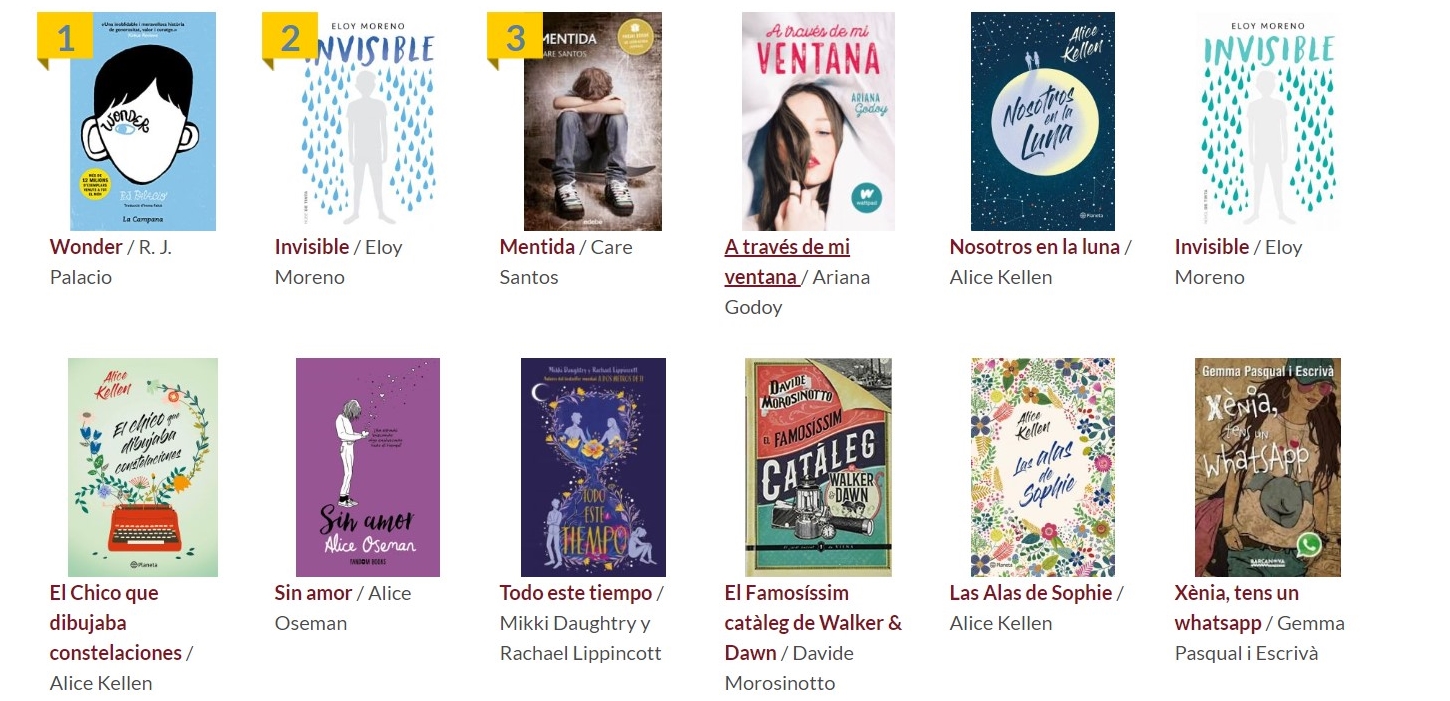Open El Famosíssim Catàleg cover thumbnail
Screen dimensions: 1450x701
pos(818,467)
